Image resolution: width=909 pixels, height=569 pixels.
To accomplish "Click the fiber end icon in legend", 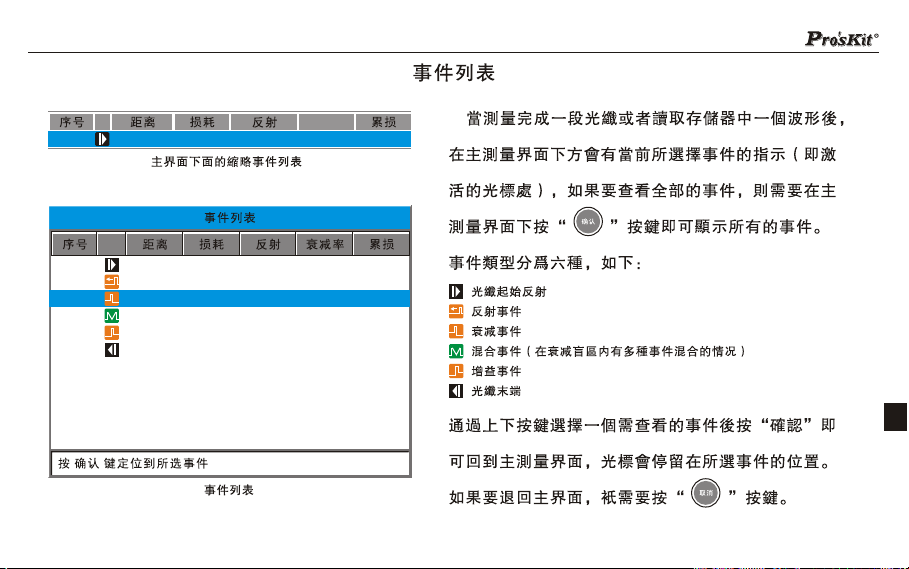I will pos(456,391).
